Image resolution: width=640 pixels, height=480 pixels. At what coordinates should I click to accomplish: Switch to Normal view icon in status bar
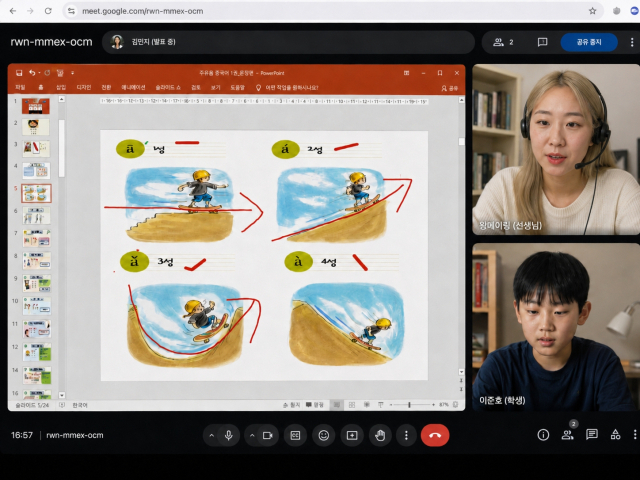point(337,405)
